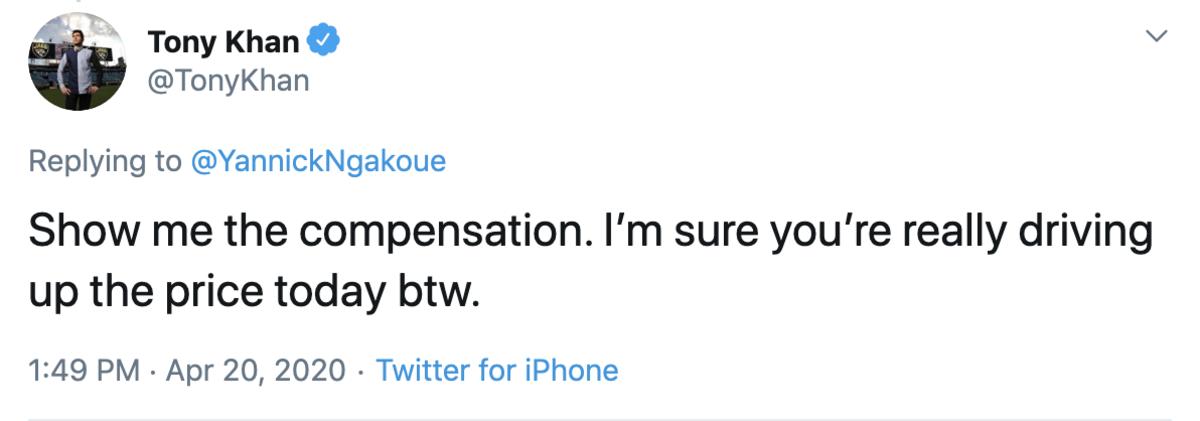Click the 'Replying to' label
The height and width of the screenshot is (421, 1200).
(105, 161)
